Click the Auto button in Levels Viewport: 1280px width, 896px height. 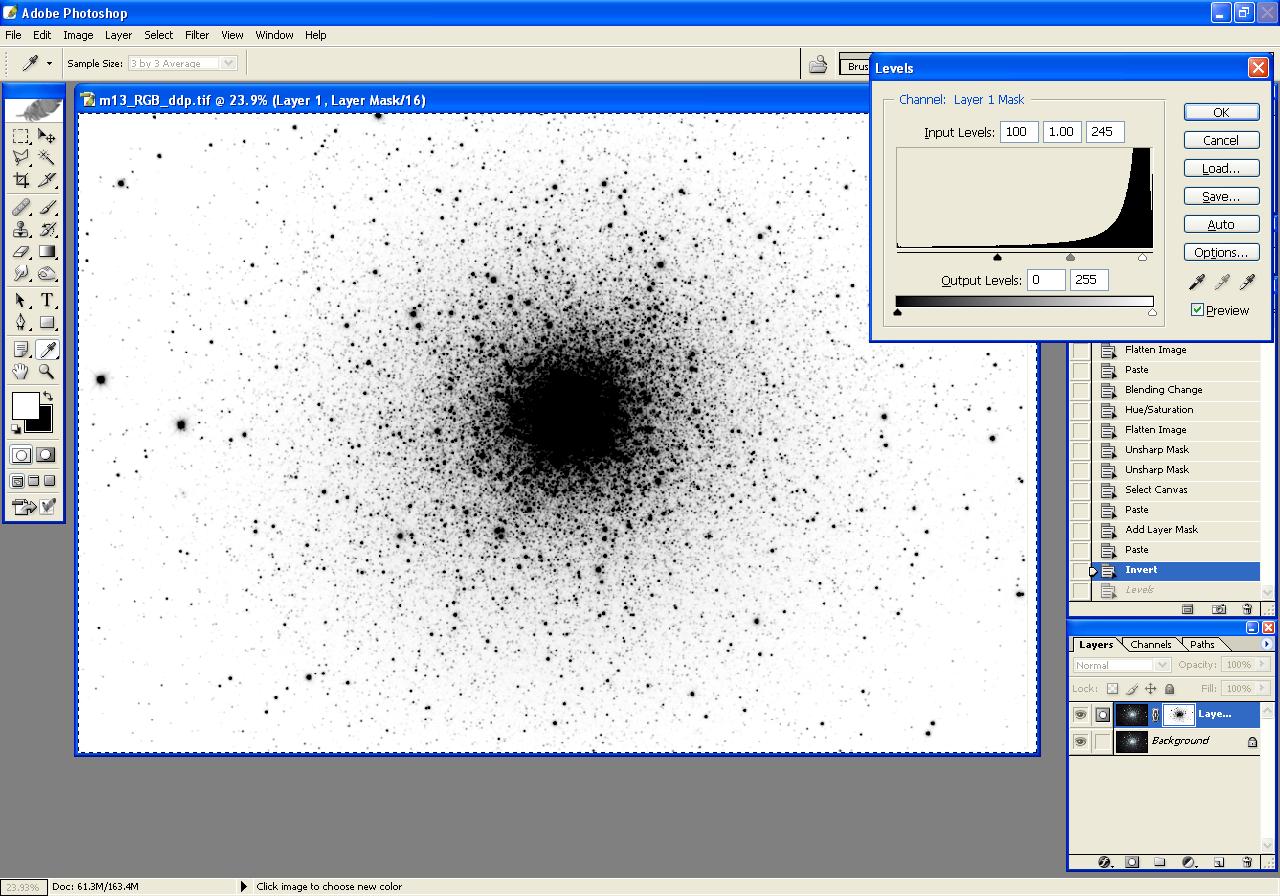(x=1221, y=225)
